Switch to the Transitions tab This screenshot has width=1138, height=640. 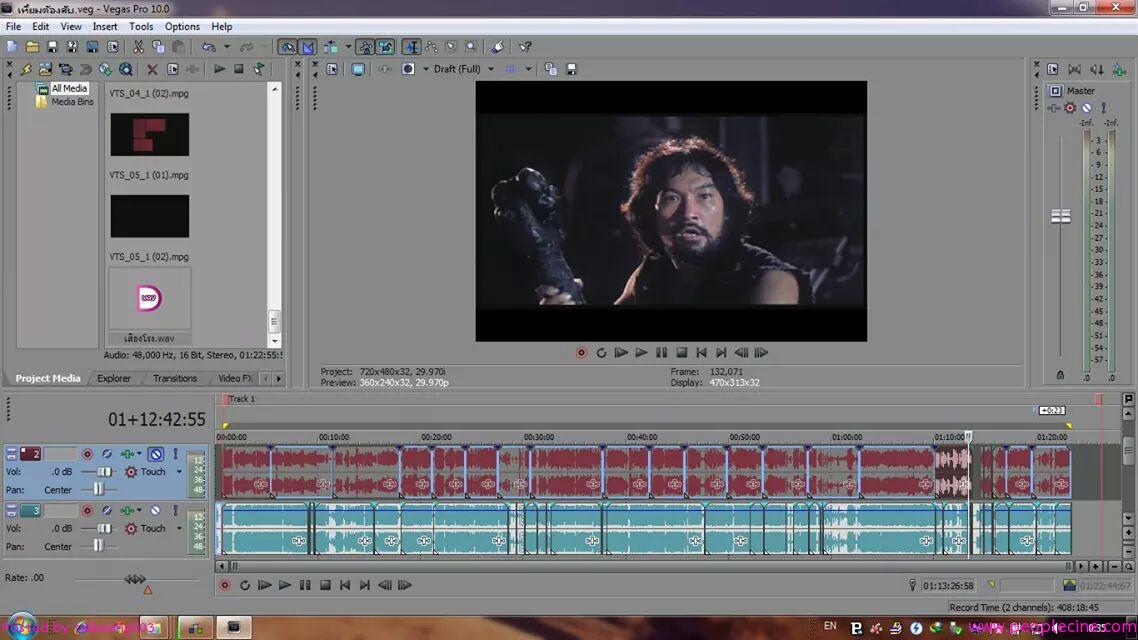tap(175, 378)
